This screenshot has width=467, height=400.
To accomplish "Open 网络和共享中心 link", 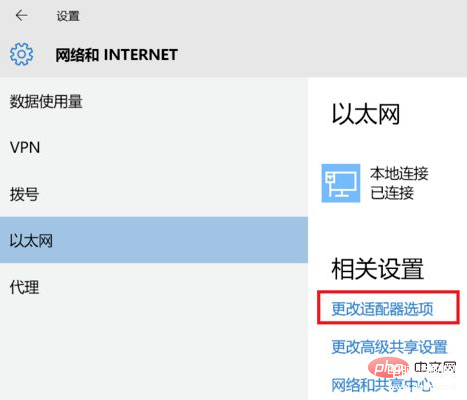I will (x=382, y=385).
